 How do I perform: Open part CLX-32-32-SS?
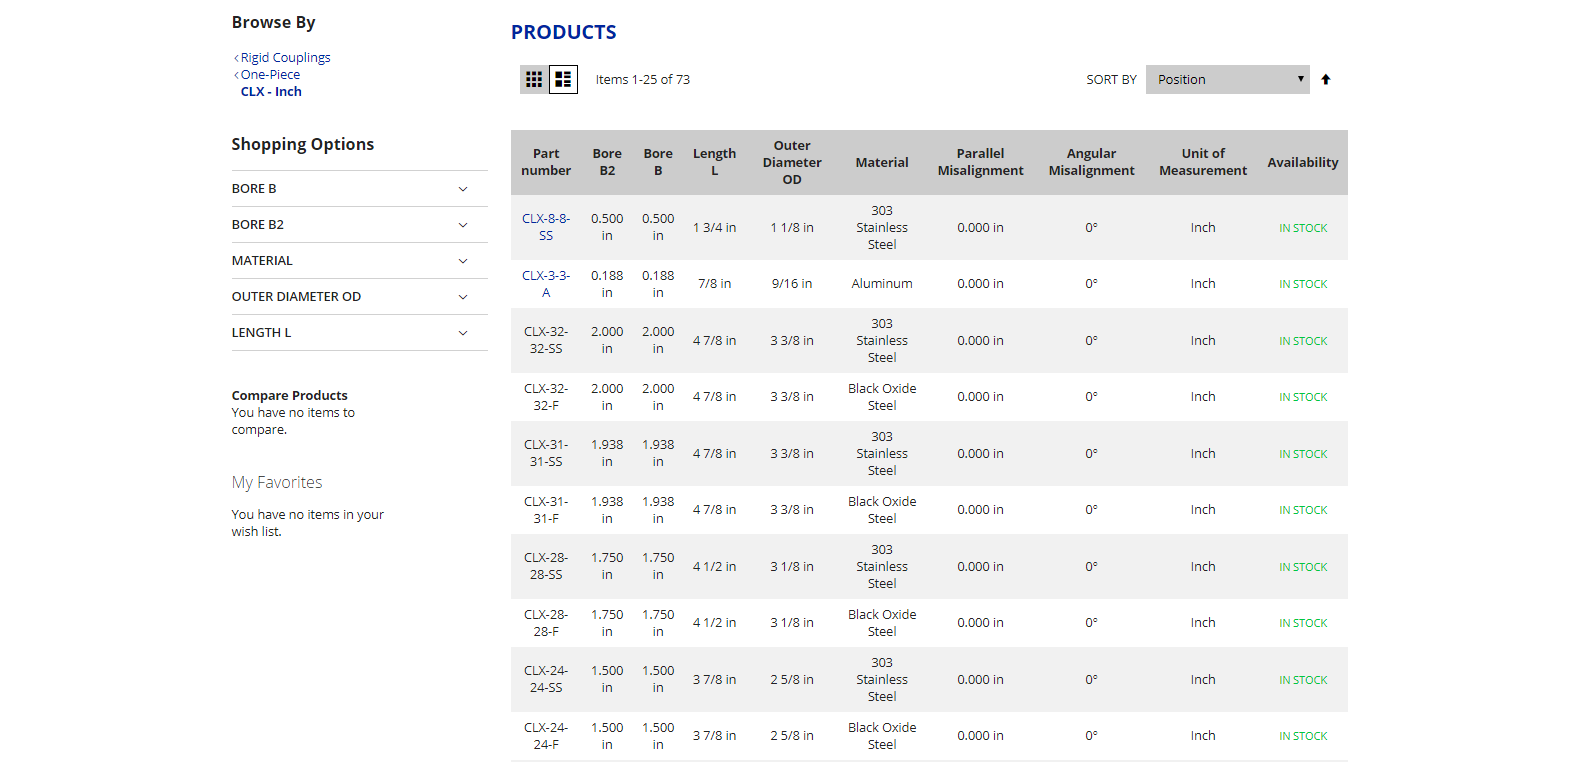pyautogui.click(x=546, y=340)
